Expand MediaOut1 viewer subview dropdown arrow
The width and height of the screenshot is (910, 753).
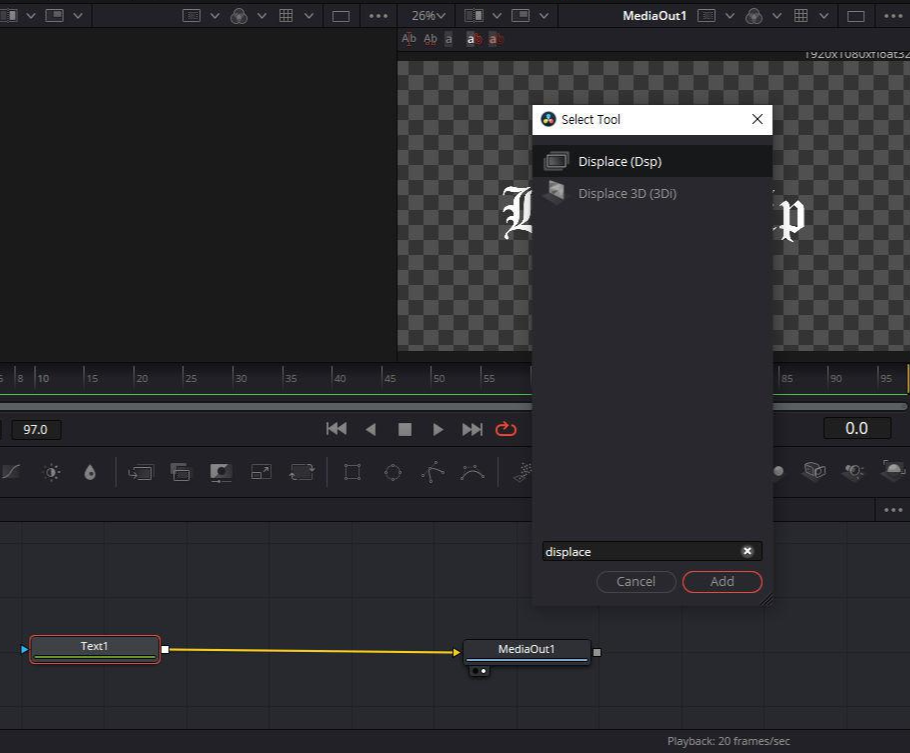tap(544, 16)
